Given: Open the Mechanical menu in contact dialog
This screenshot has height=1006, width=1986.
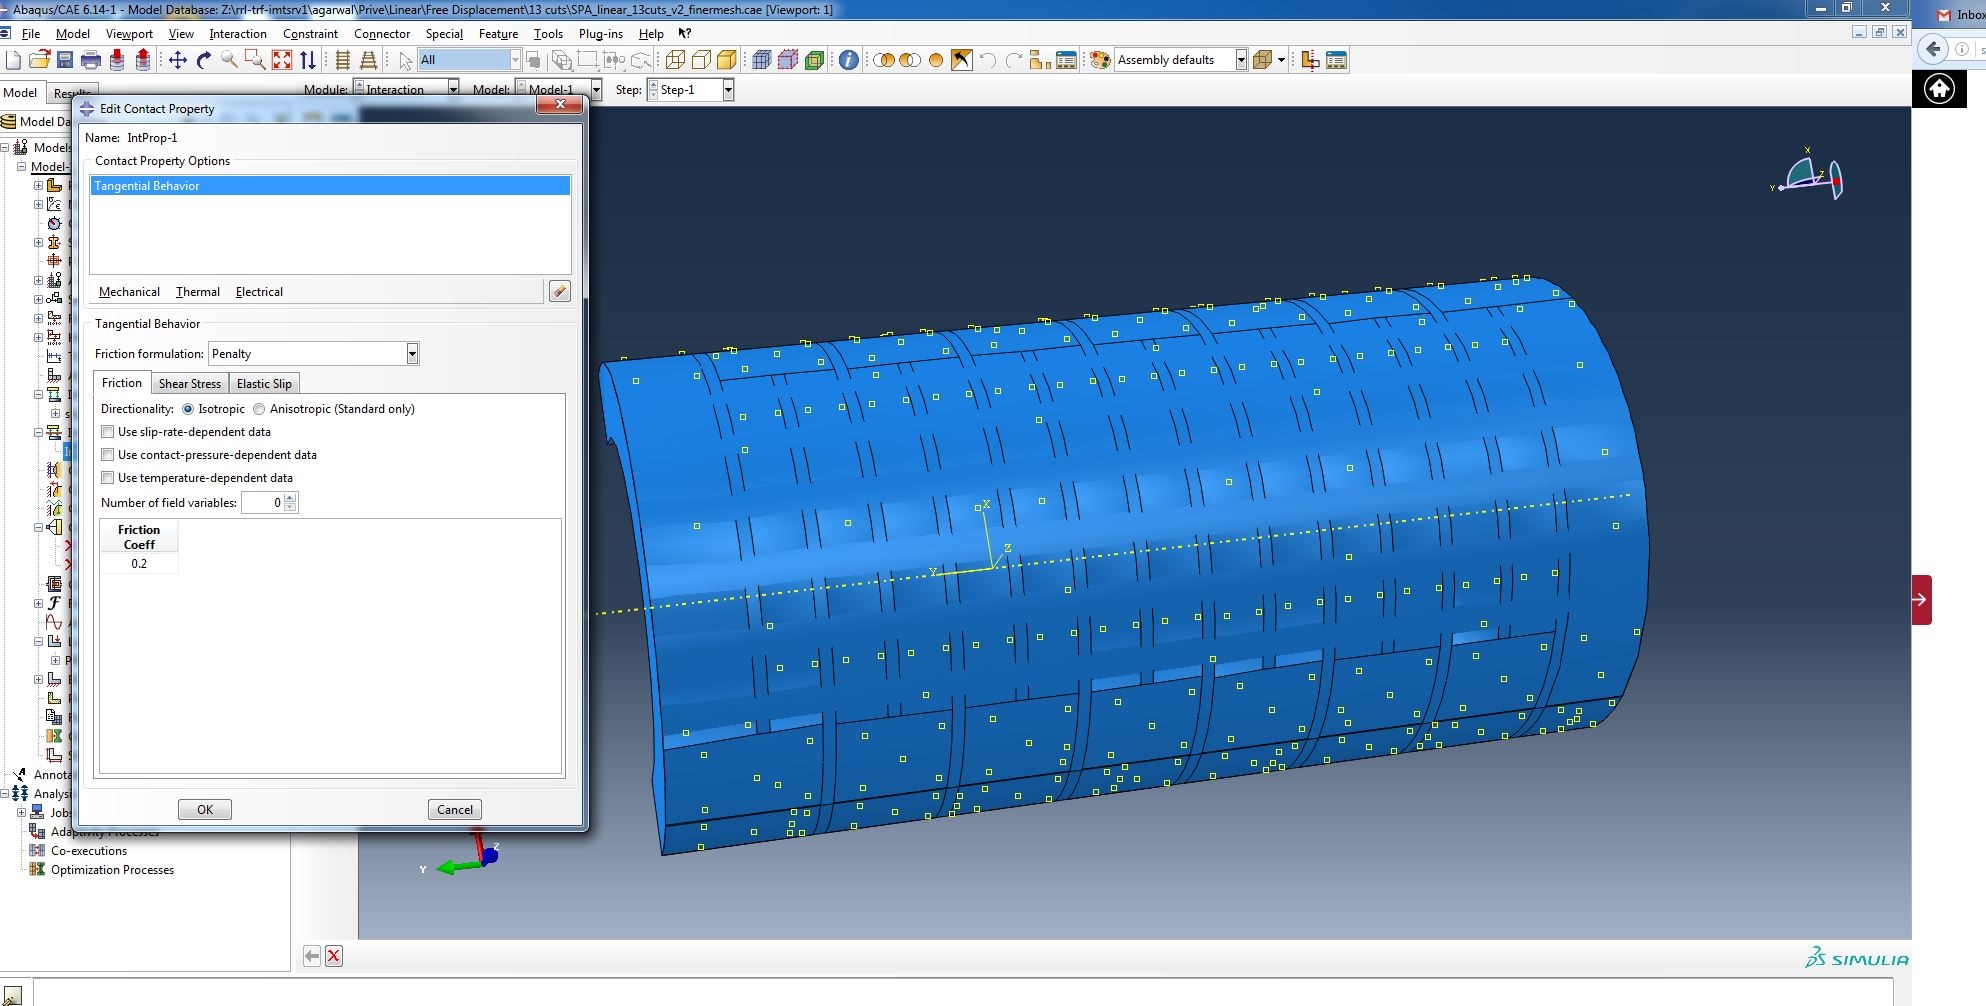Looking at the screenshot, I should (129, 292).
